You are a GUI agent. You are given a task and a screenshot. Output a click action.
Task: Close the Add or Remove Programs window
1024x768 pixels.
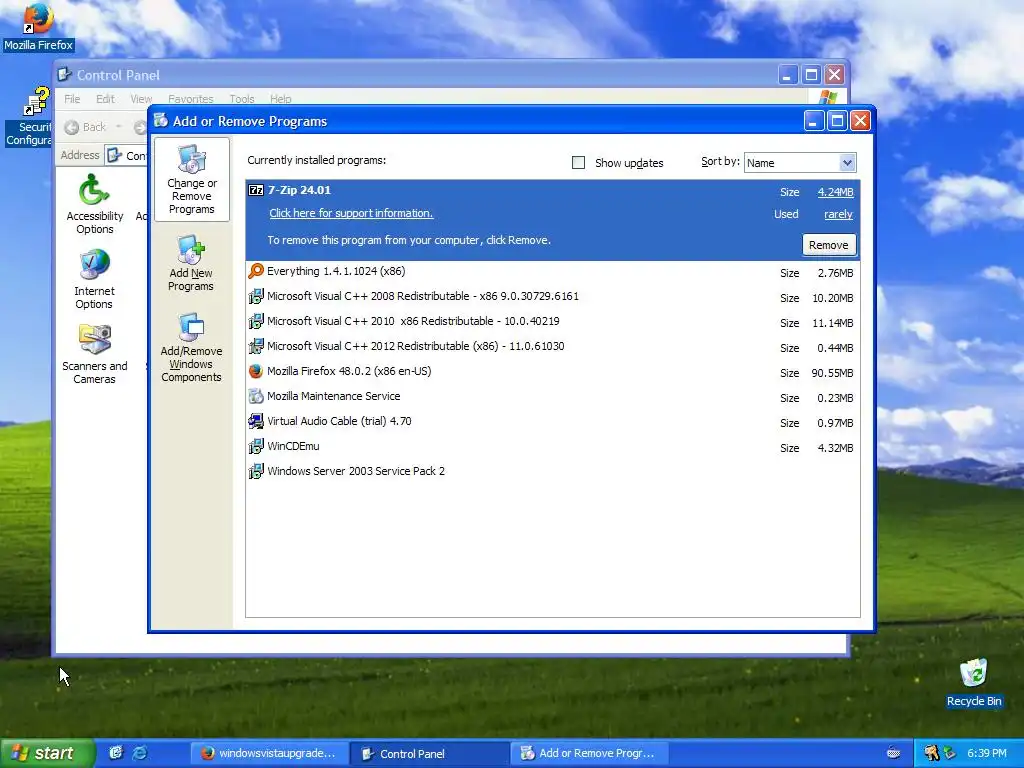tap(861, 121)
